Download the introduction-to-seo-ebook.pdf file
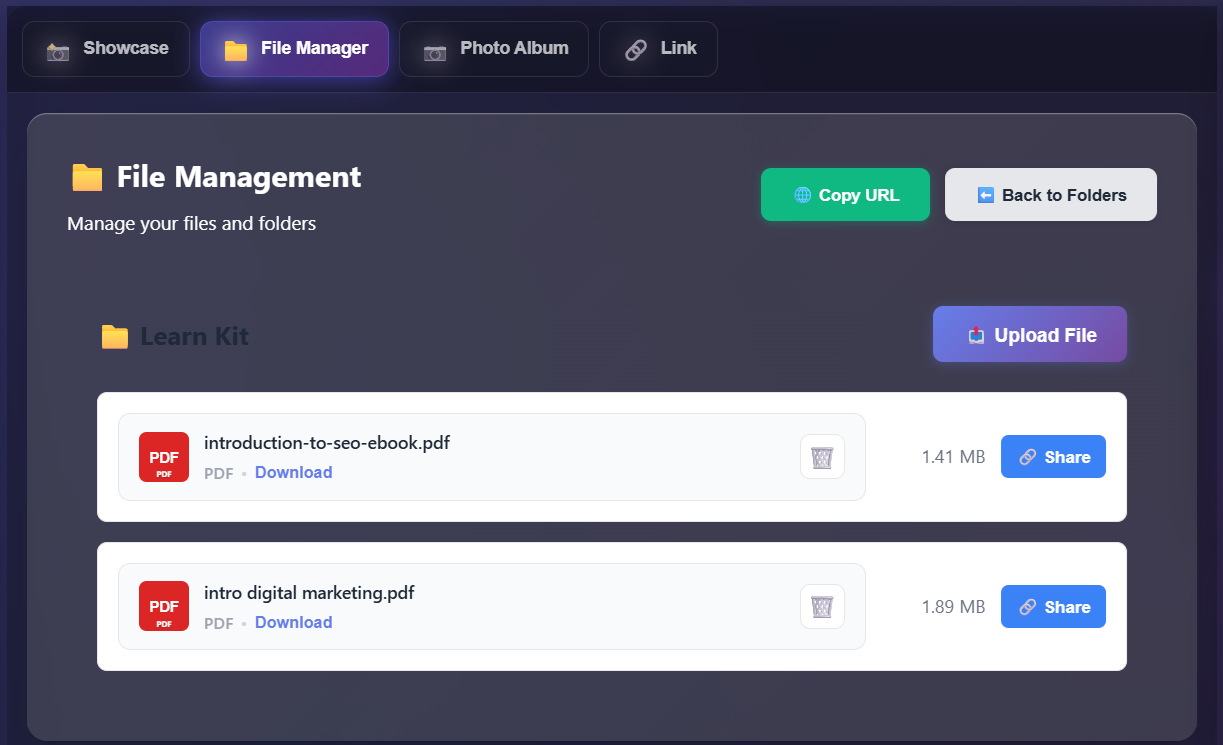The width and height of the screenshot is (1223, 745). point(293,472)
